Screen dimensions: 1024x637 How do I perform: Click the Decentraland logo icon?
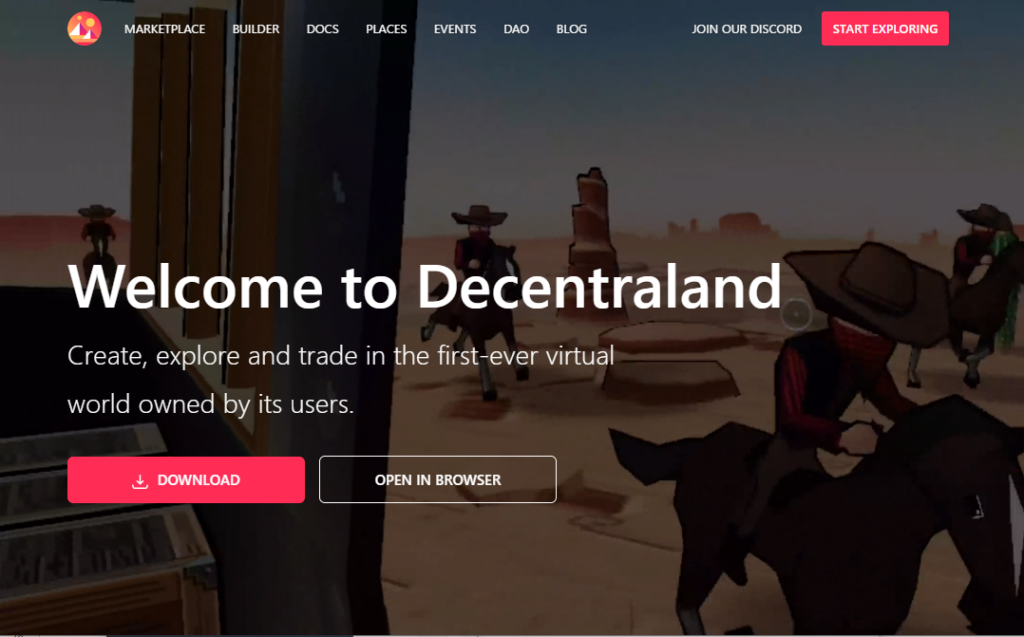pyautogui.click(x=84, y=29)
